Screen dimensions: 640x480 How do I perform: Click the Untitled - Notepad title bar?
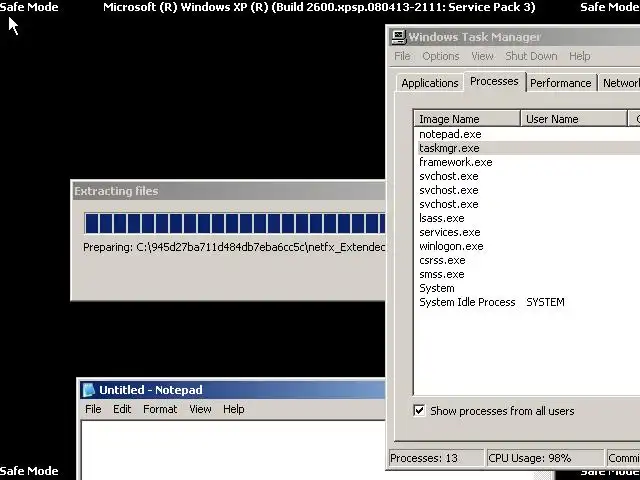tap(232, 390)
